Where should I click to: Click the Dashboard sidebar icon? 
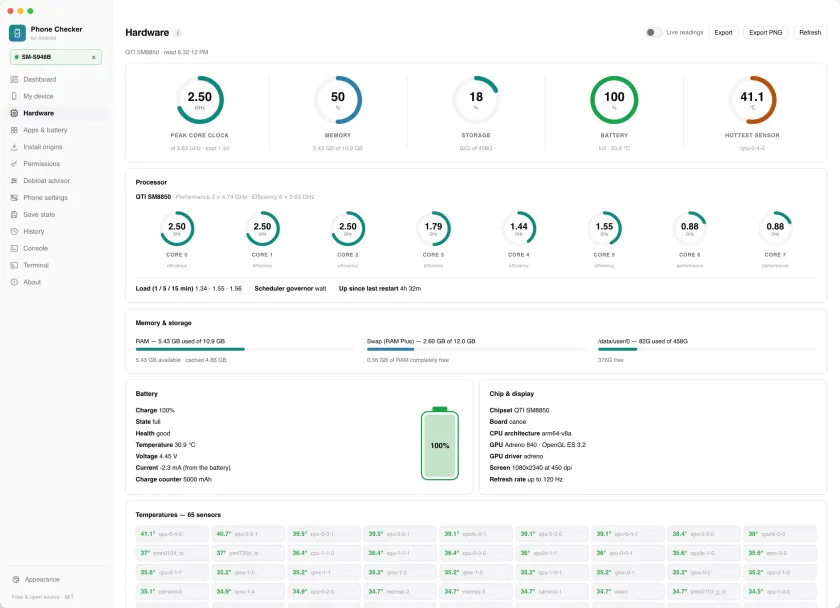tap(14, 79)
